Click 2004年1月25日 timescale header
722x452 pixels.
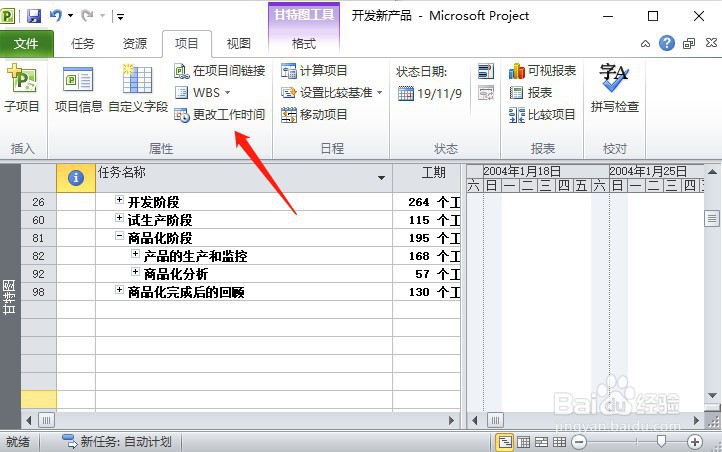[648, 171]
